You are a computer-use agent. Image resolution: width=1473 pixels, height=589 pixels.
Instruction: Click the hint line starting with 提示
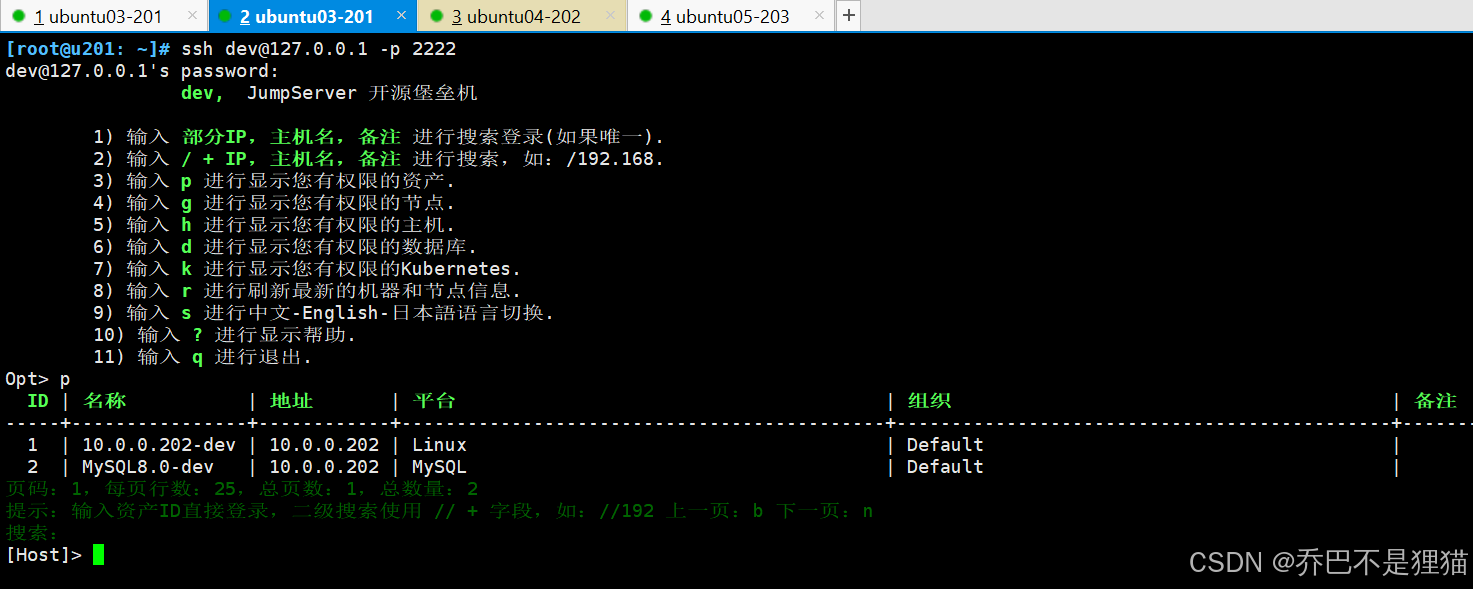pyautogui.click(x=439, y=511)
